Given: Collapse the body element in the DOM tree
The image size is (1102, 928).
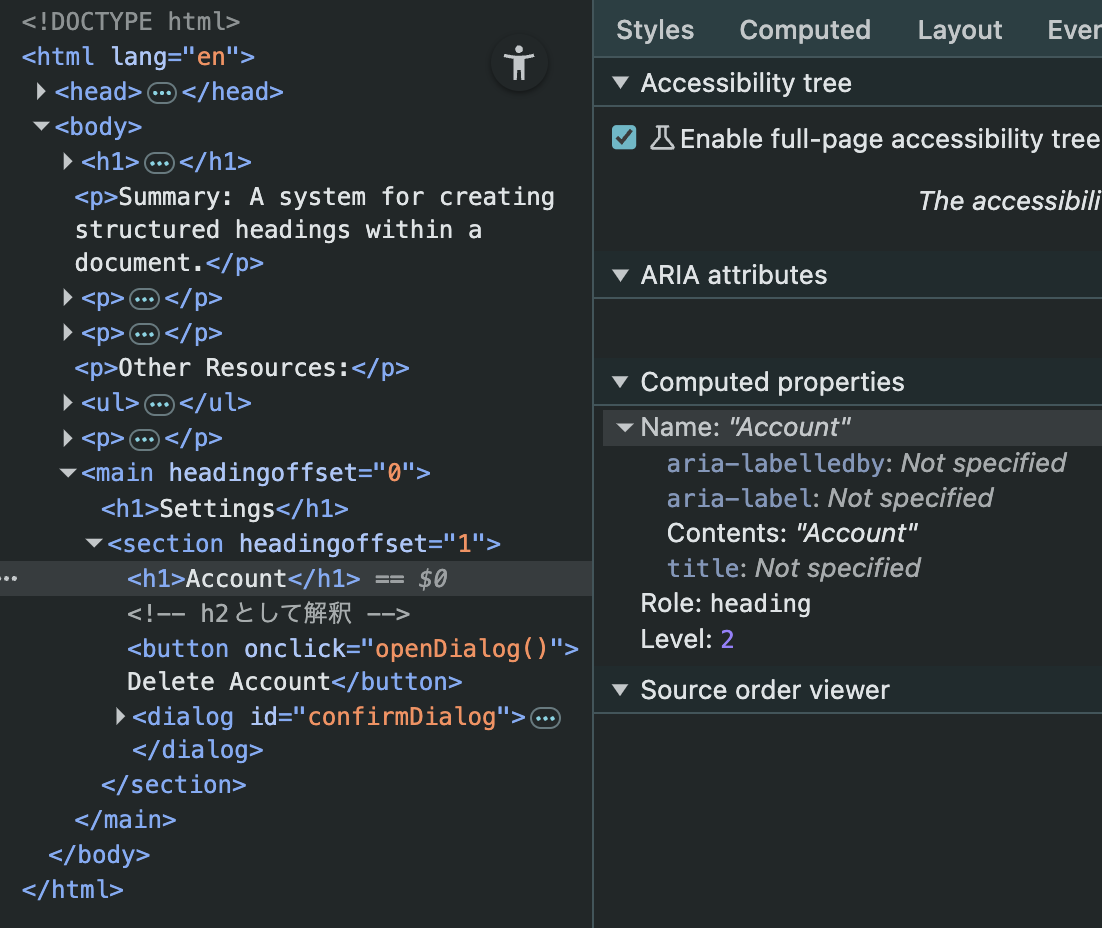Looking at the screenshot, I should point(41,126).
